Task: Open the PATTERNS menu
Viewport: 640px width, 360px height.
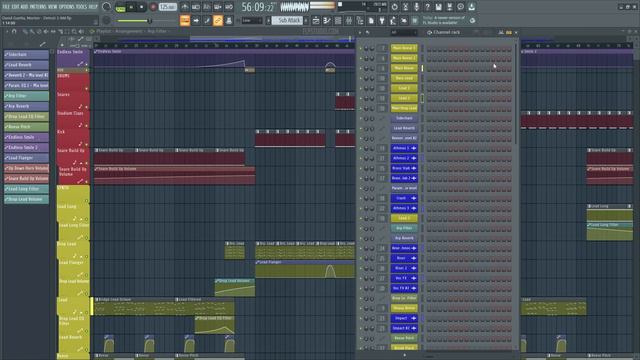Action: (x=38, y=7)
